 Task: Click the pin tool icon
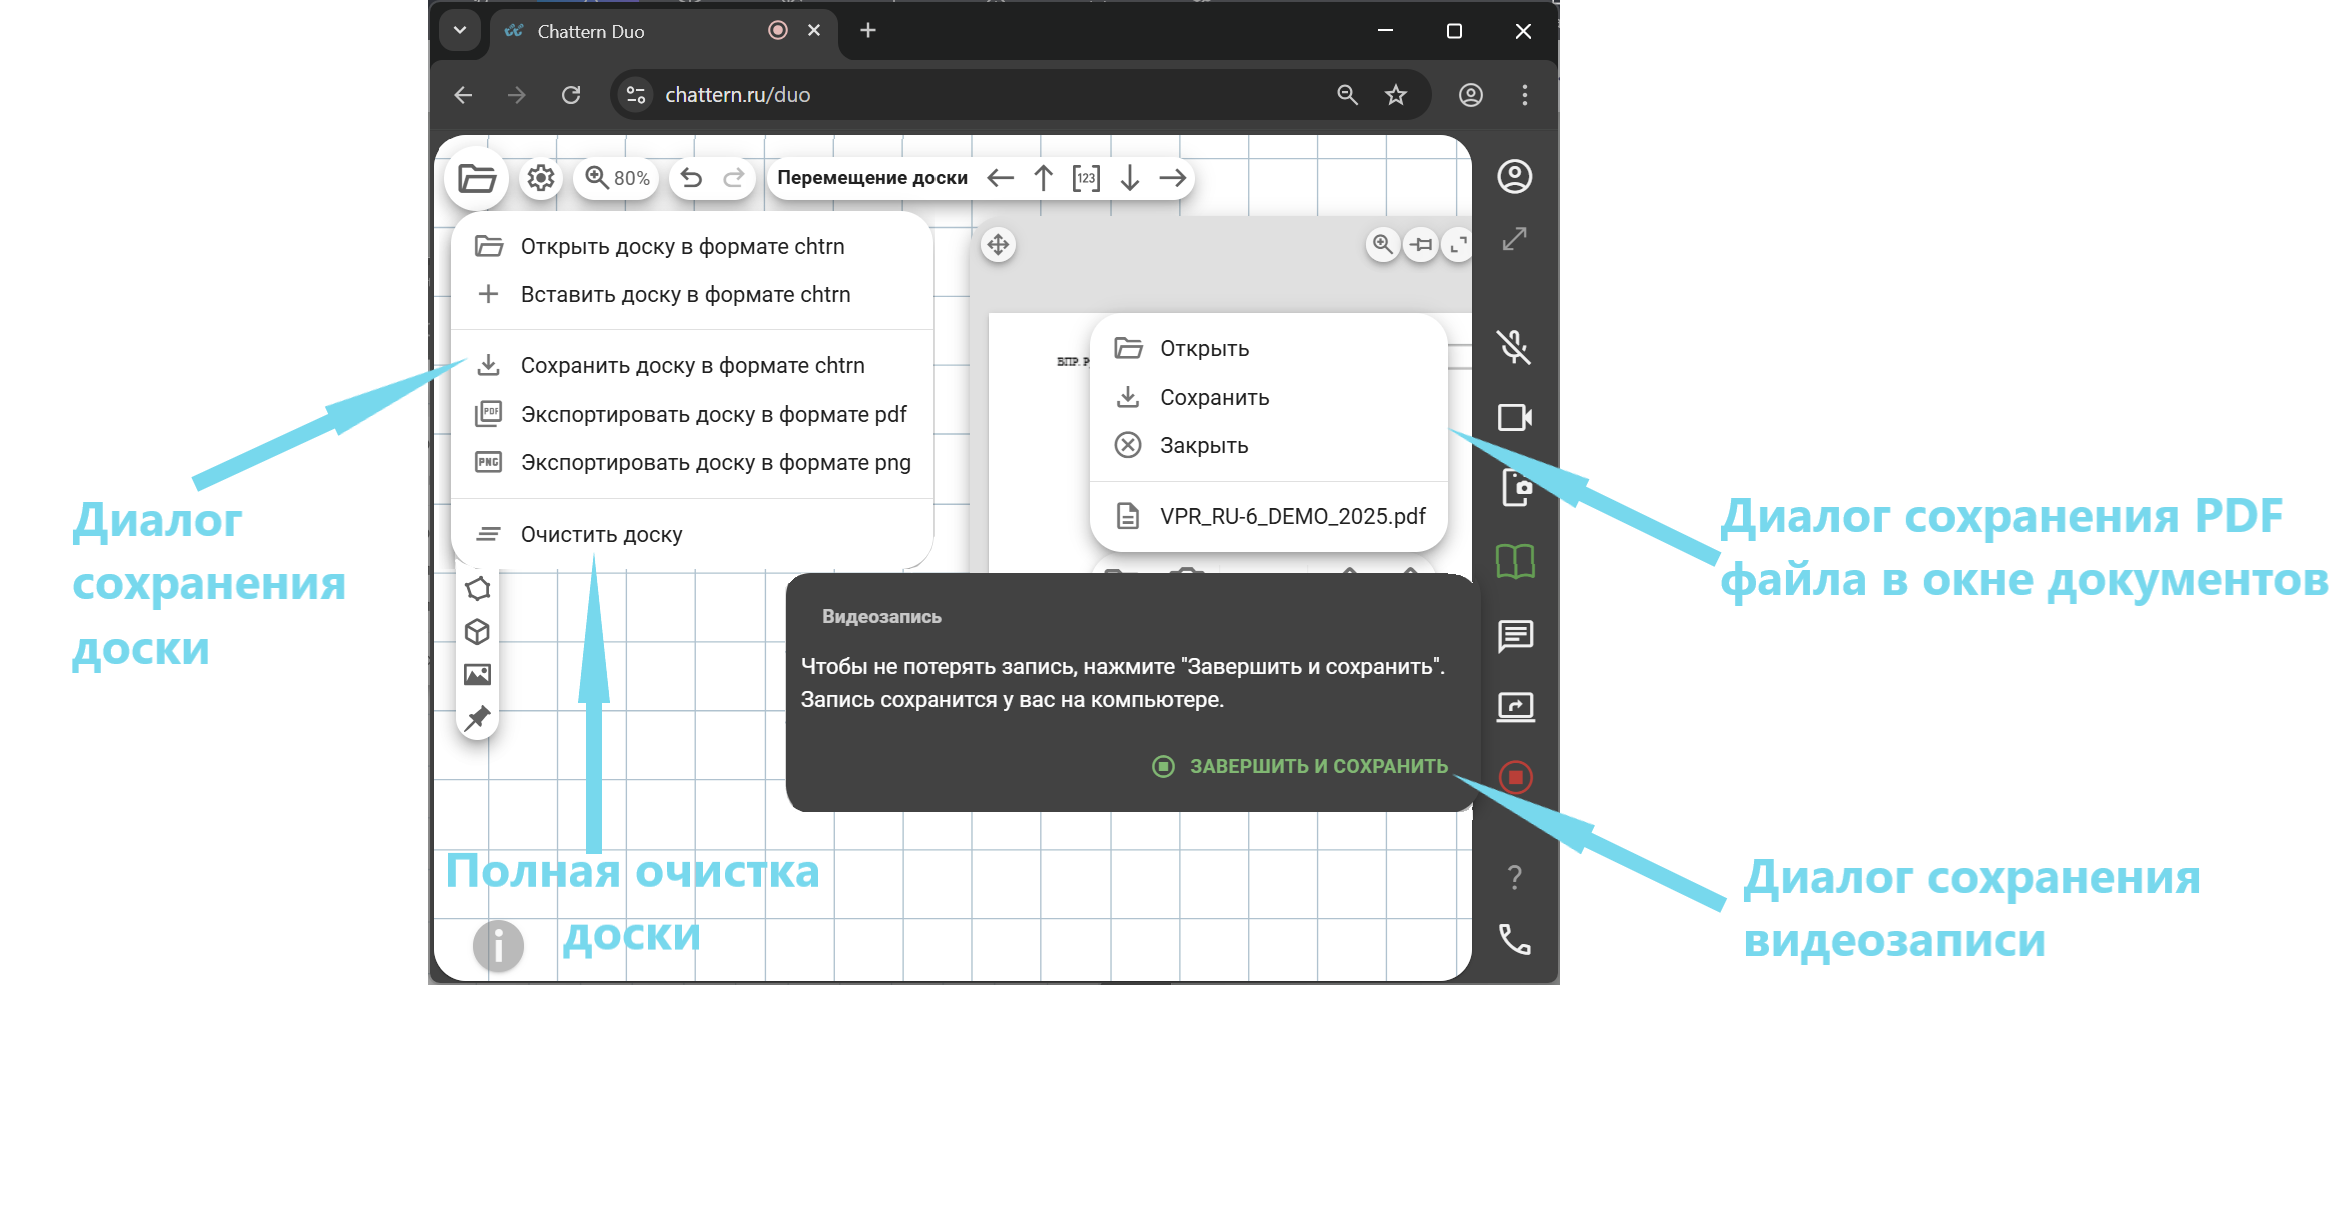click(x=478, y=717)
